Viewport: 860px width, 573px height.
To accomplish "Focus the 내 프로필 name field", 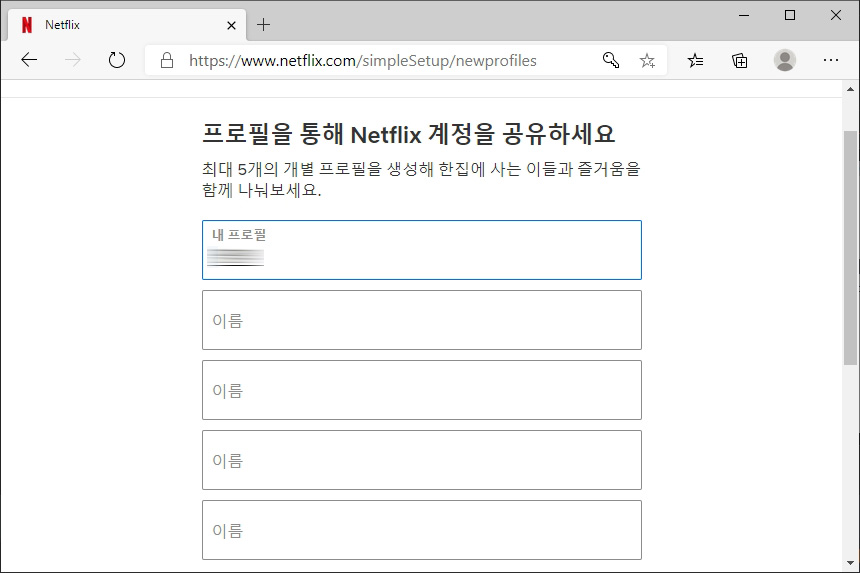I will pyautogui.click(x=422, y=250).
